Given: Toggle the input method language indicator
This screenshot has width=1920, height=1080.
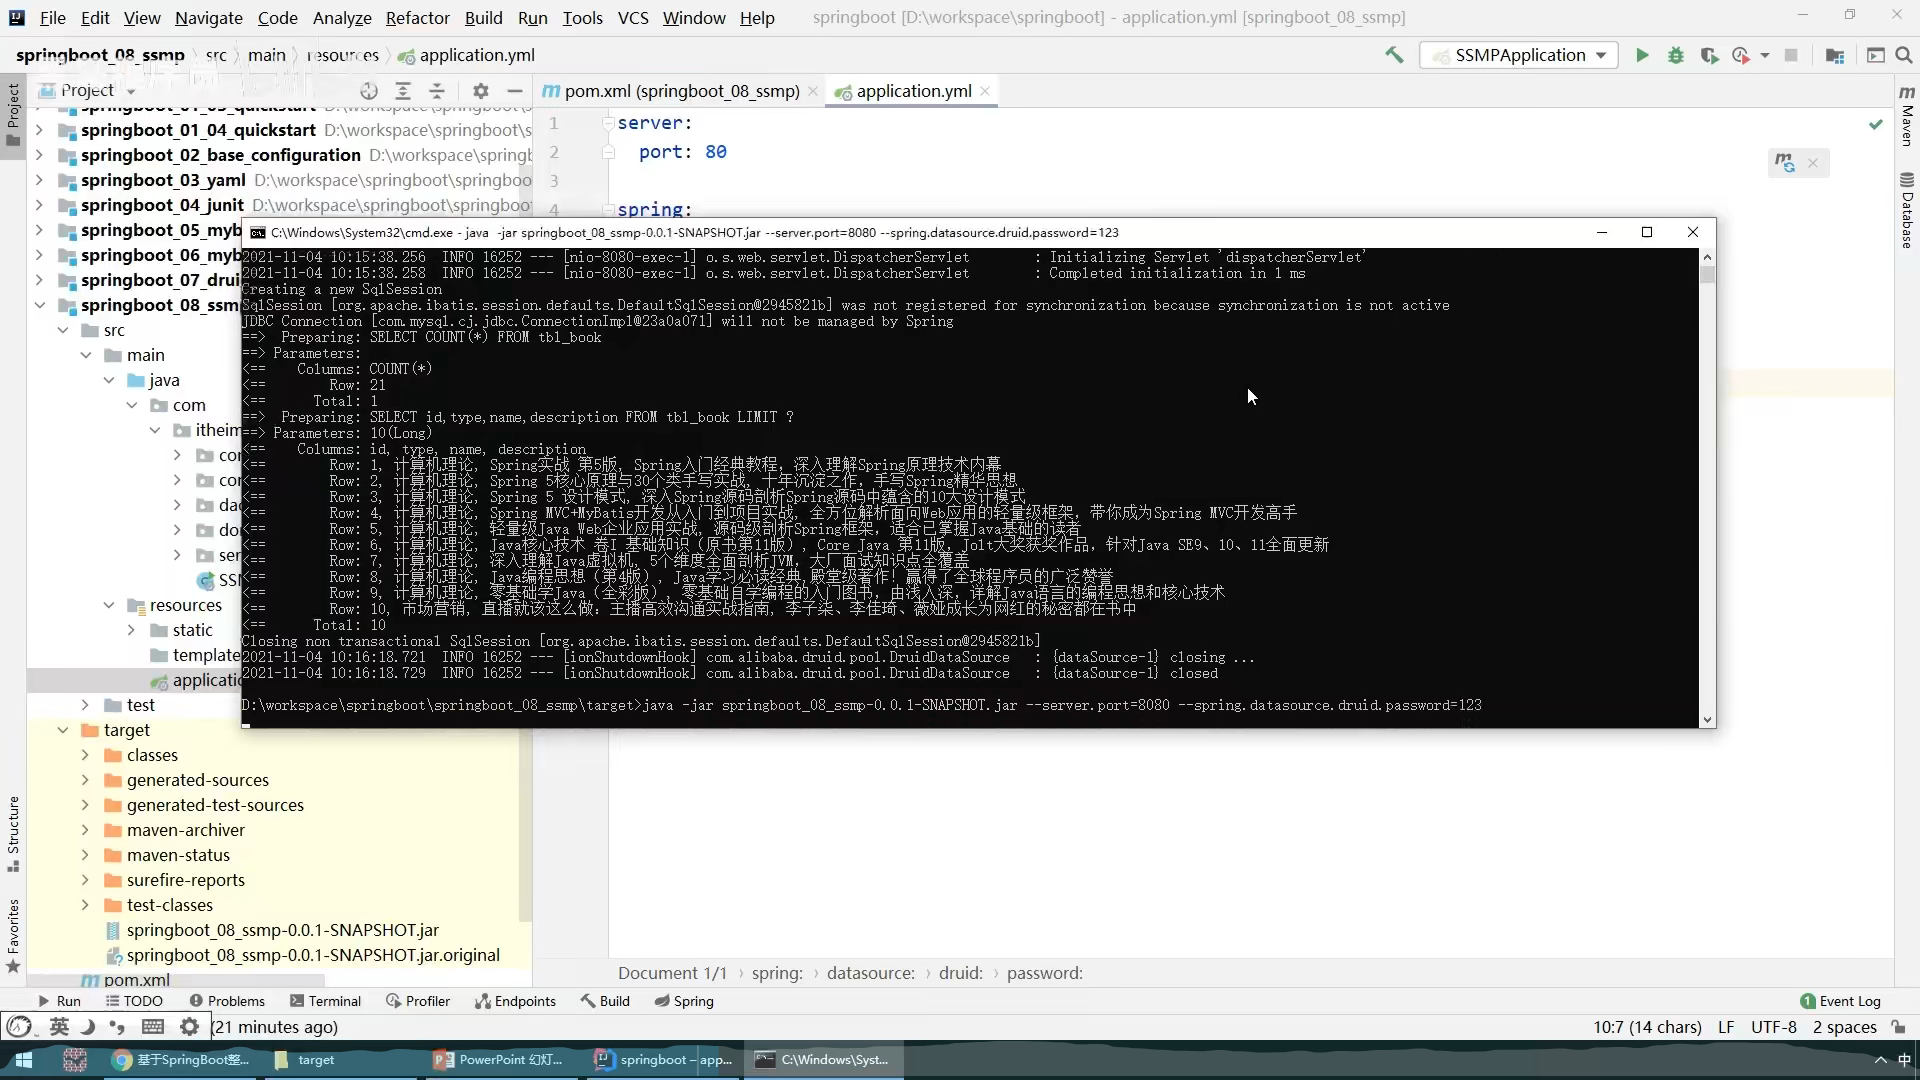Looking at the screenshot, I should pyautogui.click(x=59, y=1027).
